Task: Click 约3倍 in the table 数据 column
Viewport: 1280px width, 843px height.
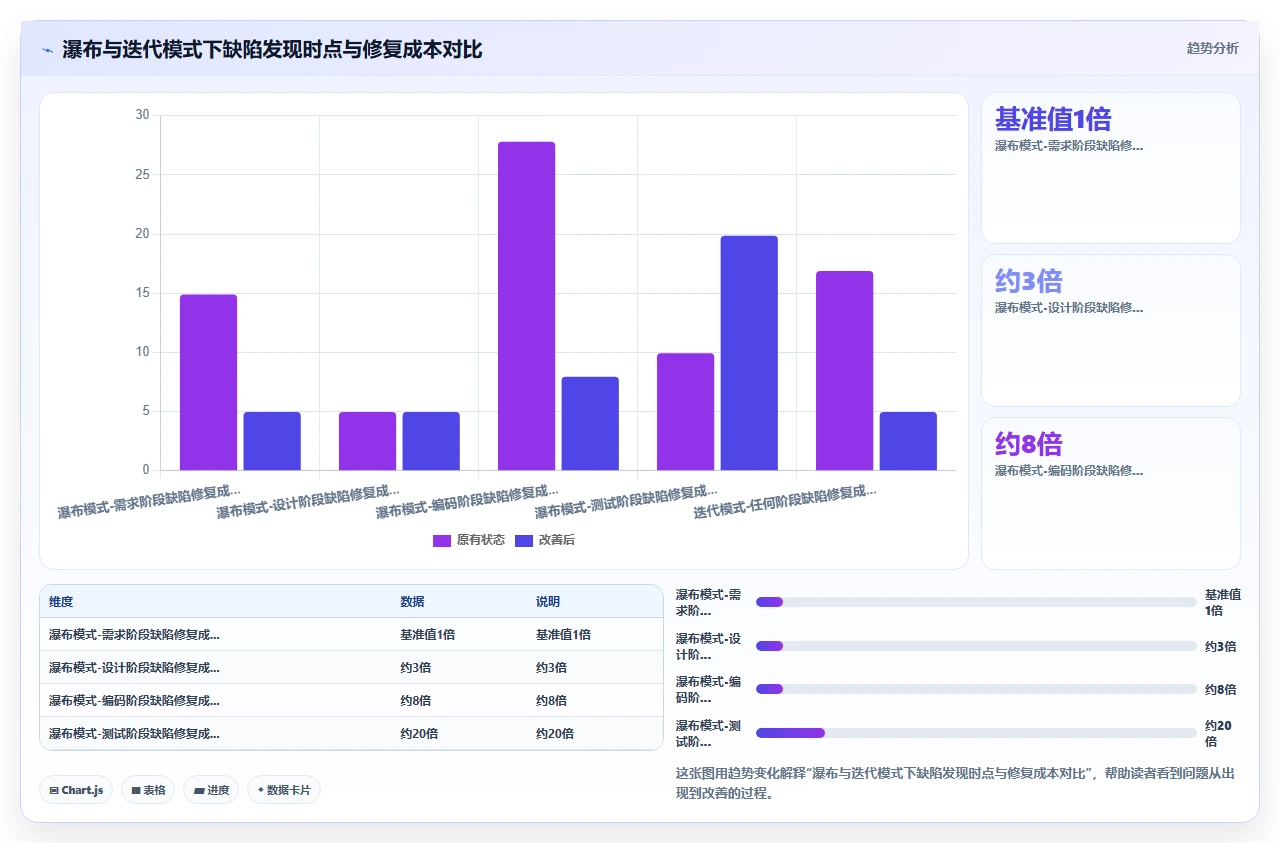Action: 416,667
